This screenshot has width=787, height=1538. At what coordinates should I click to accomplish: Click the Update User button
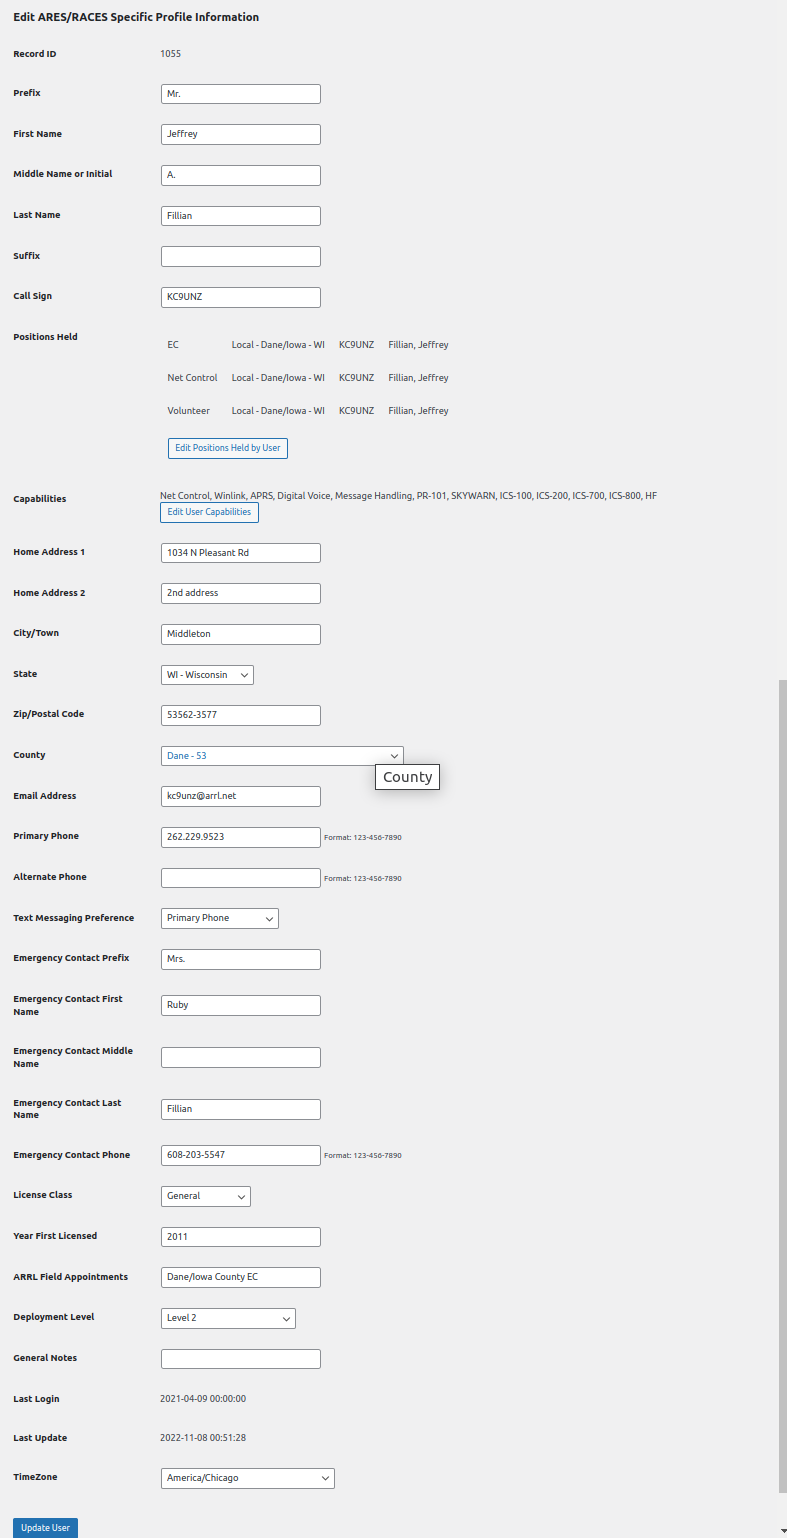coord(45,1527)
